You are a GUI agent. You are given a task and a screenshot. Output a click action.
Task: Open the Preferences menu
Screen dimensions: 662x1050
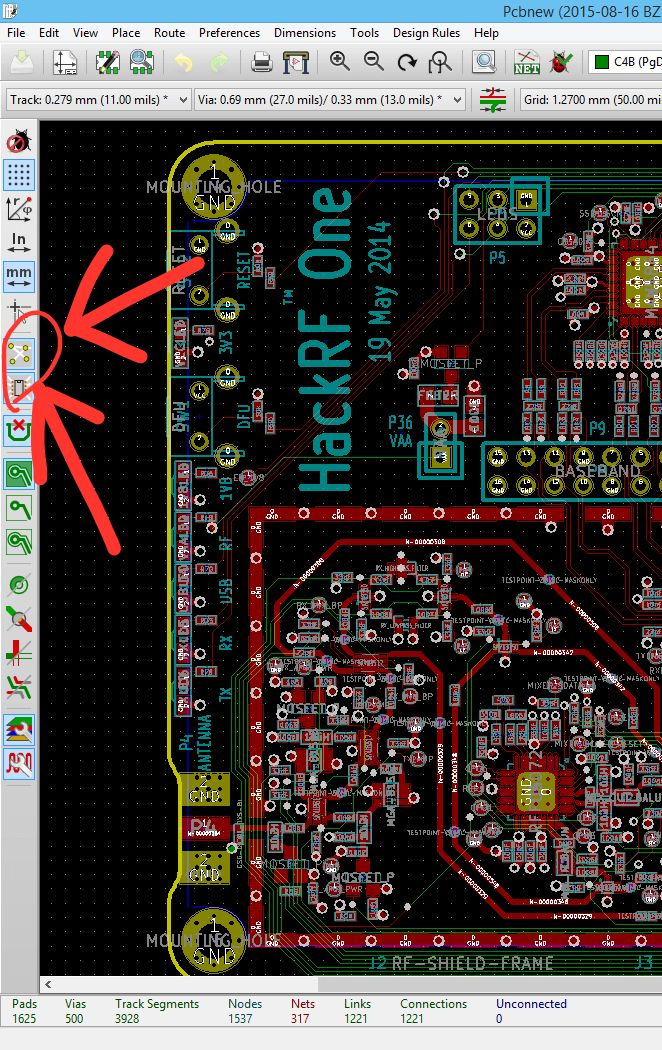coord(229,32)
